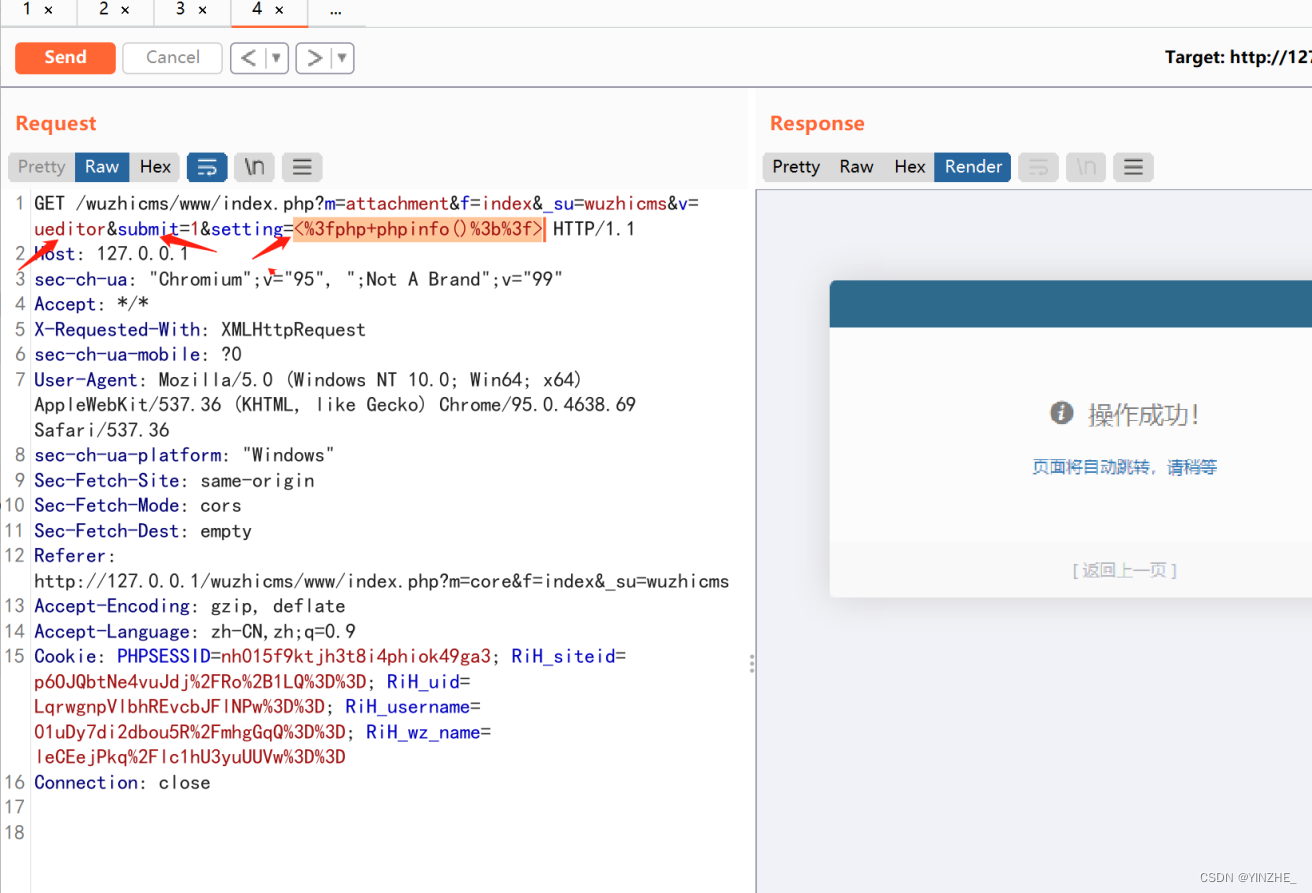Switch to Repeater tab 3
The image size is (1312, 893).
tap(180, 9)
